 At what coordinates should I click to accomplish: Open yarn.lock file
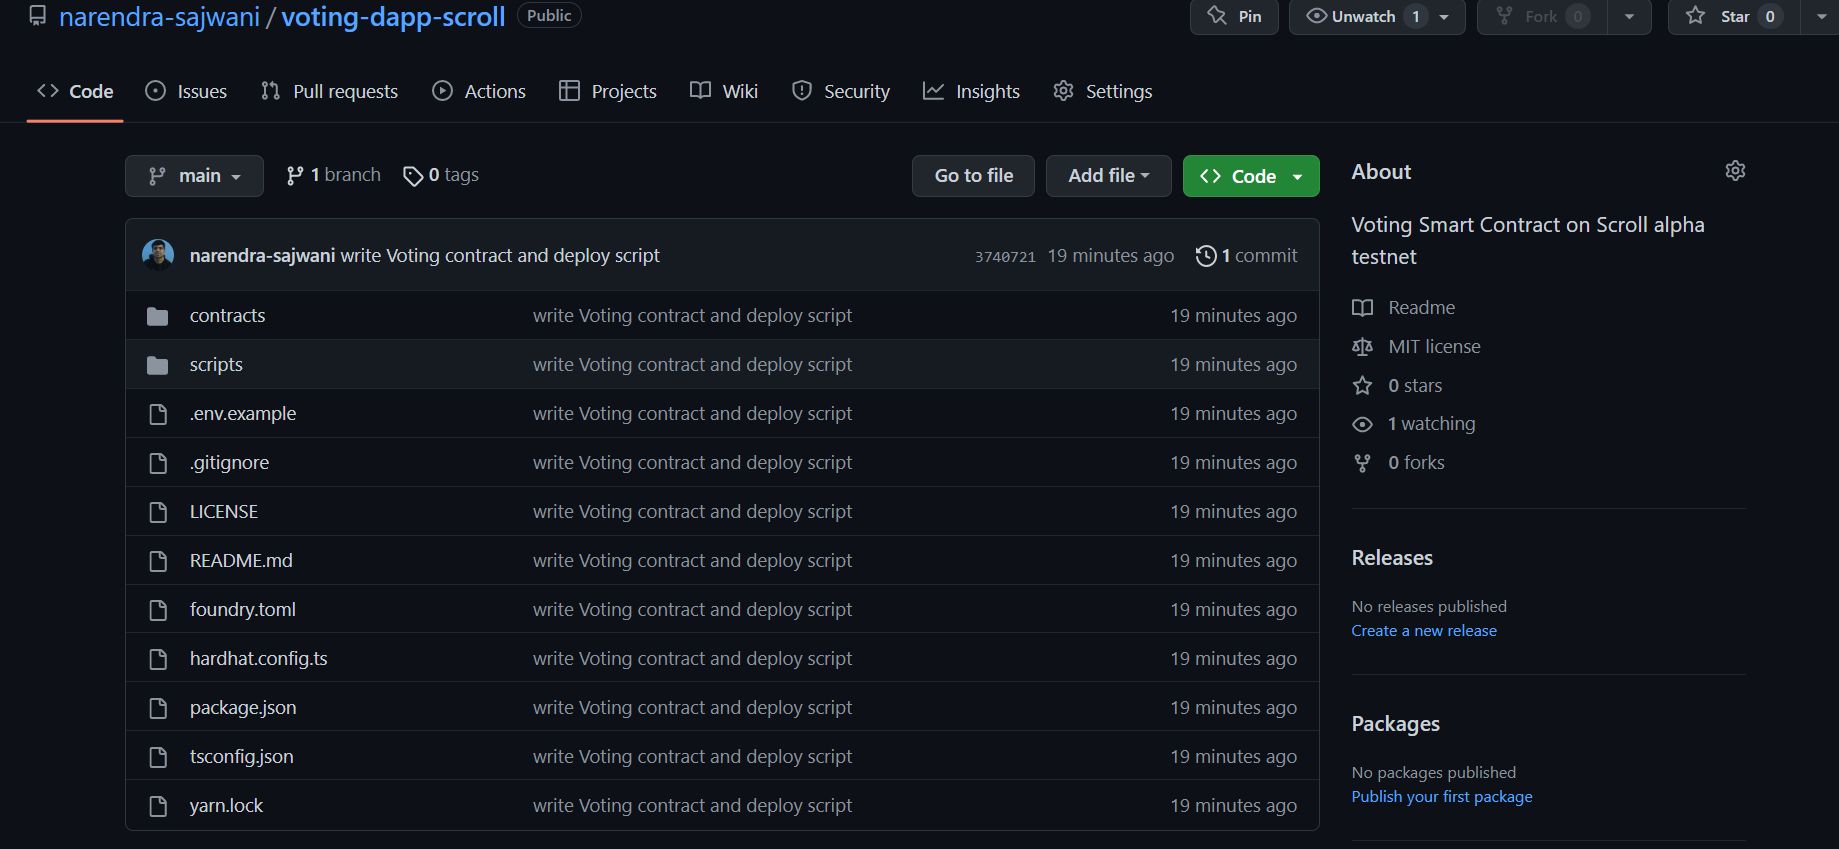226,805
